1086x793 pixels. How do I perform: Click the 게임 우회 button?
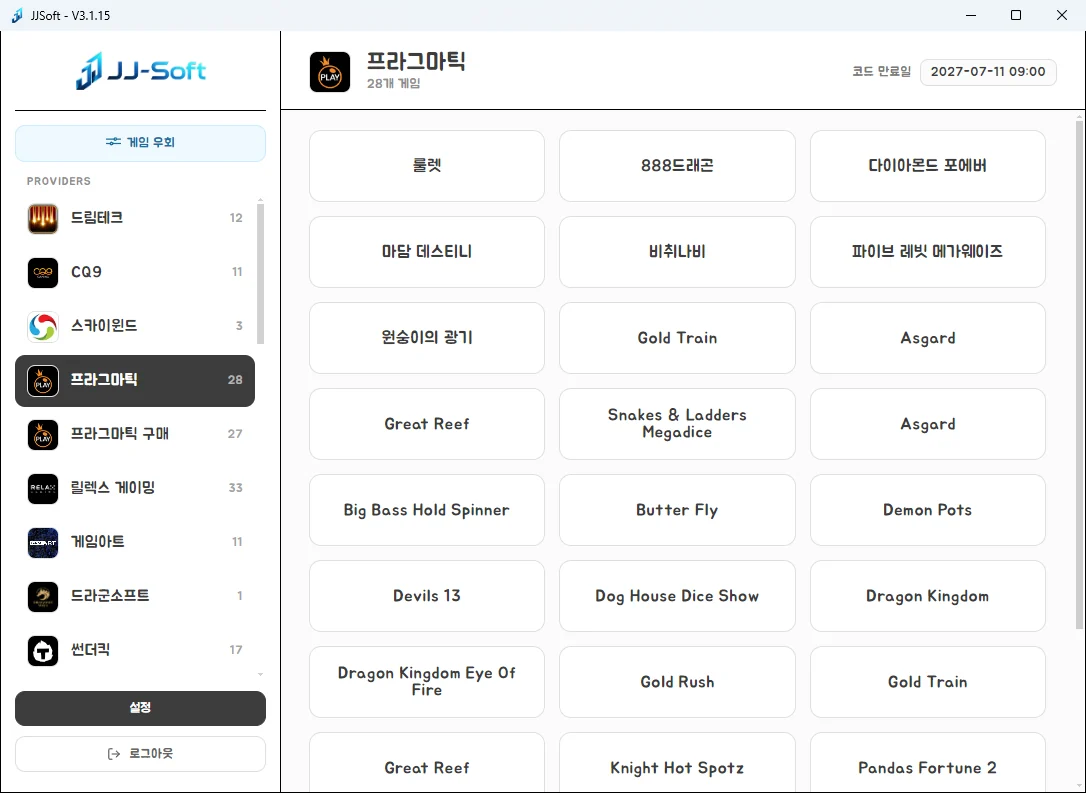(x=141, y=143)
